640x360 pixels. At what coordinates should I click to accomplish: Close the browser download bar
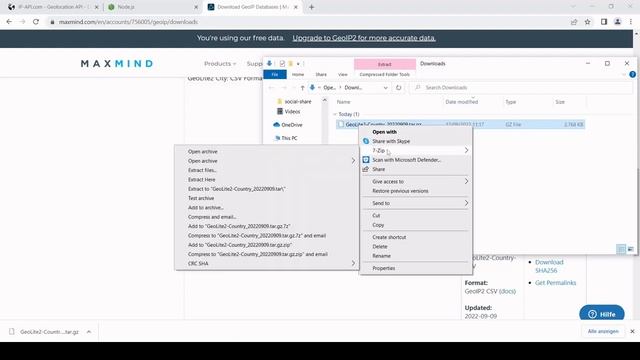(x=632, y=331)
